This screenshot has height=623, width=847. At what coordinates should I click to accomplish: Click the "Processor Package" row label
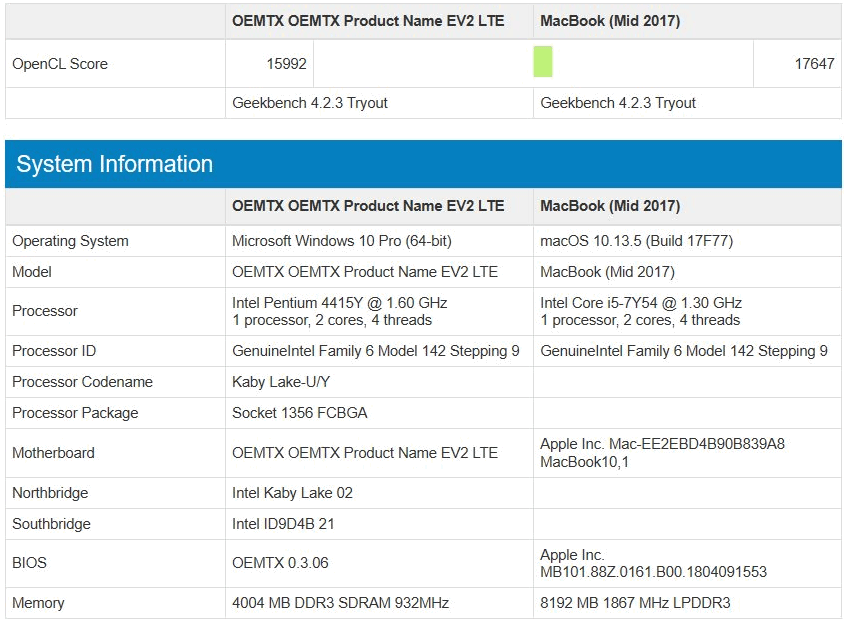[75, 413]
